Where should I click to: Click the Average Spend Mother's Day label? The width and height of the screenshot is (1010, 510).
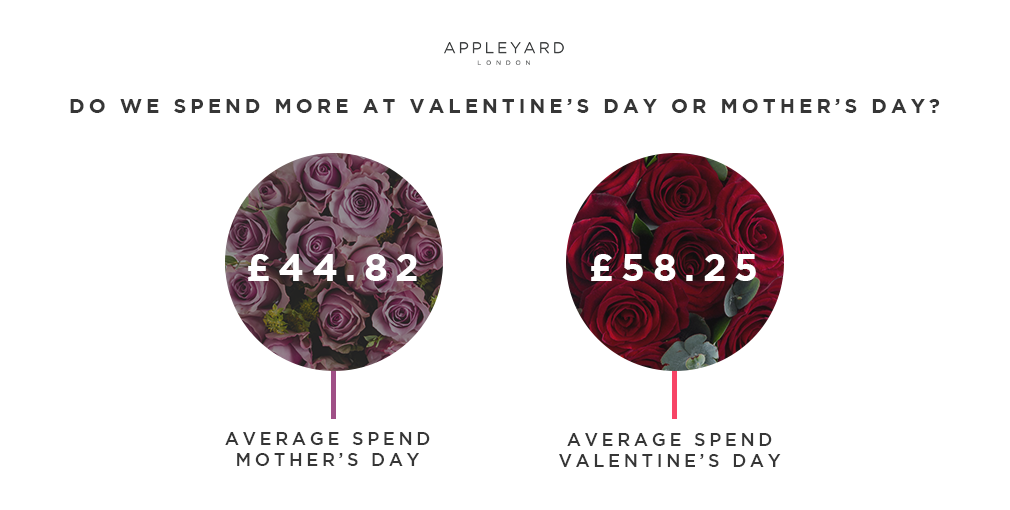(x=329, y=449)
